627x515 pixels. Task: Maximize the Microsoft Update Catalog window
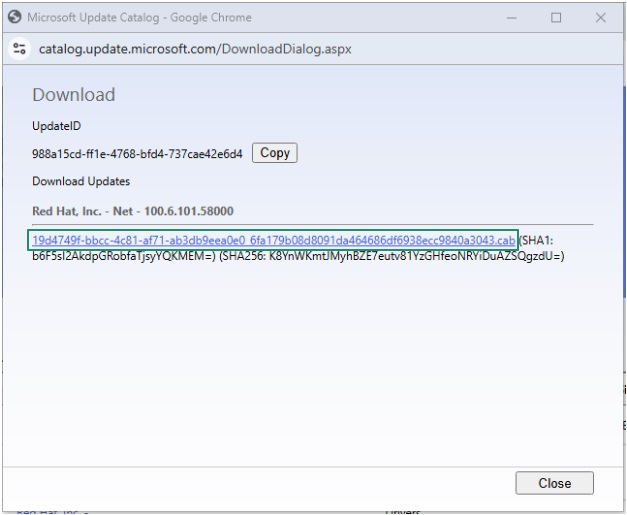(556, 18)
